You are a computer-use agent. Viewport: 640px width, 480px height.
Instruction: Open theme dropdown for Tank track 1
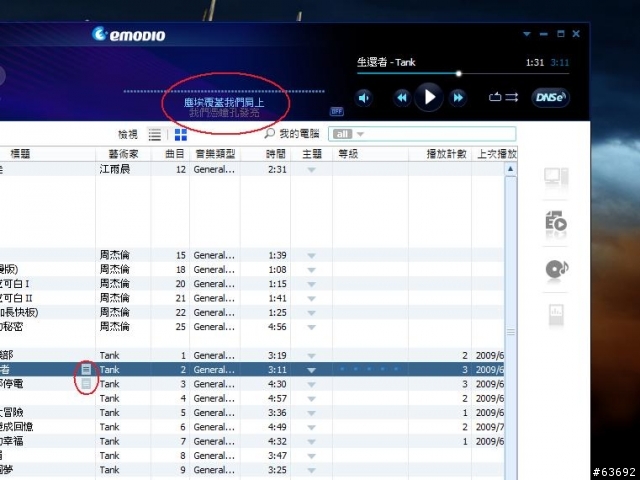(311, 356)
